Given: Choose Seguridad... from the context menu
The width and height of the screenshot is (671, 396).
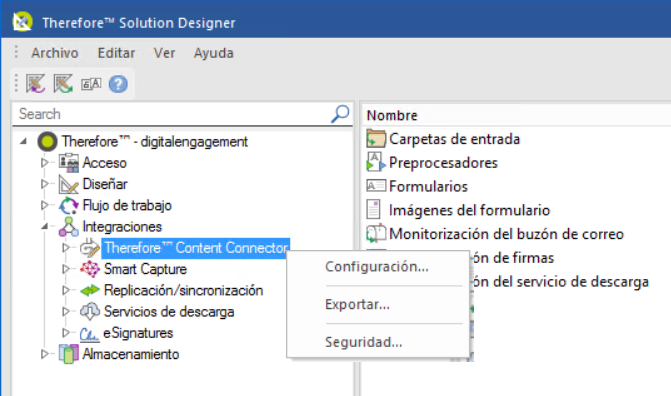Looking at the screenshot, I should [363, 342].
